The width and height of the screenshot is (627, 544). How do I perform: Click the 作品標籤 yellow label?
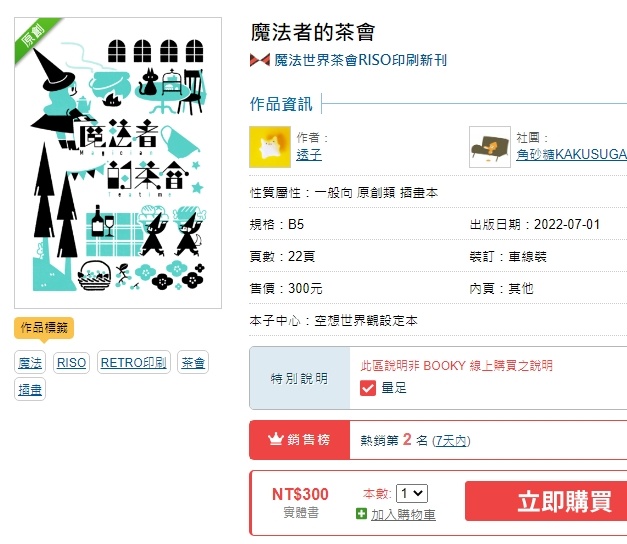pos(44,328)
